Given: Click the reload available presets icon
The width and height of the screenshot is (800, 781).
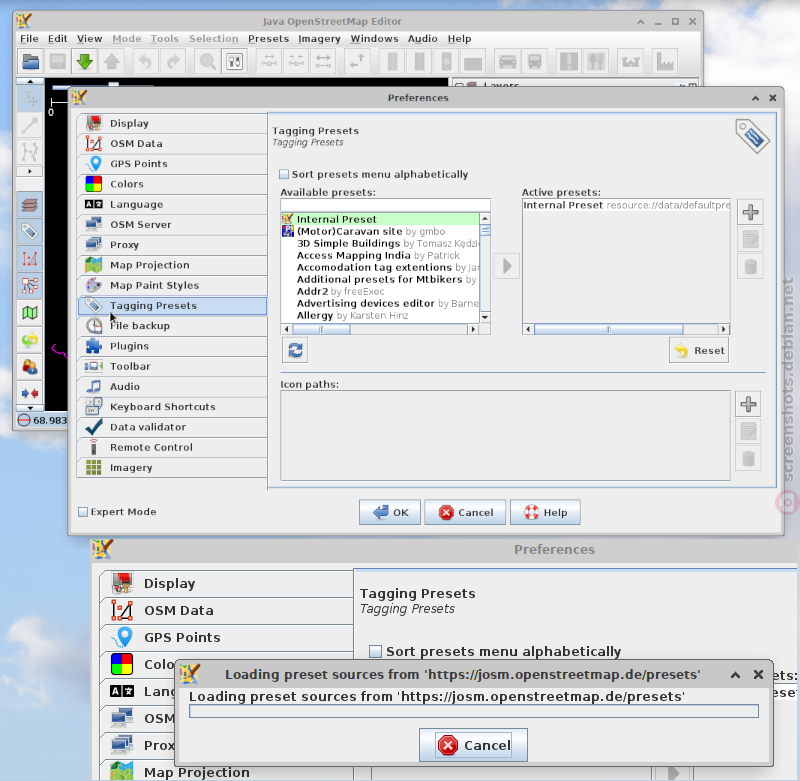Looking at the screenshot, I should point(295,350).
